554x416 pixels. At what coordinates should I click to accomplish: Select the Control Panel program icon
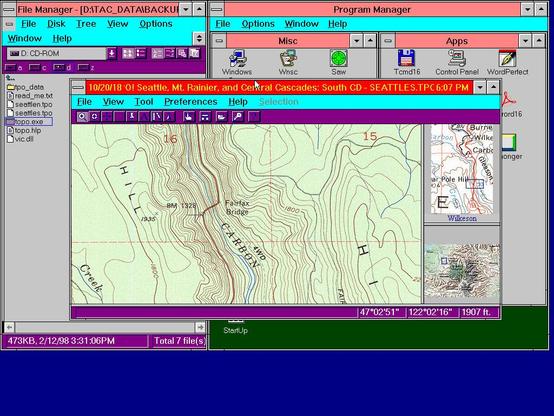pyautogui.click(x=456, y=63)
